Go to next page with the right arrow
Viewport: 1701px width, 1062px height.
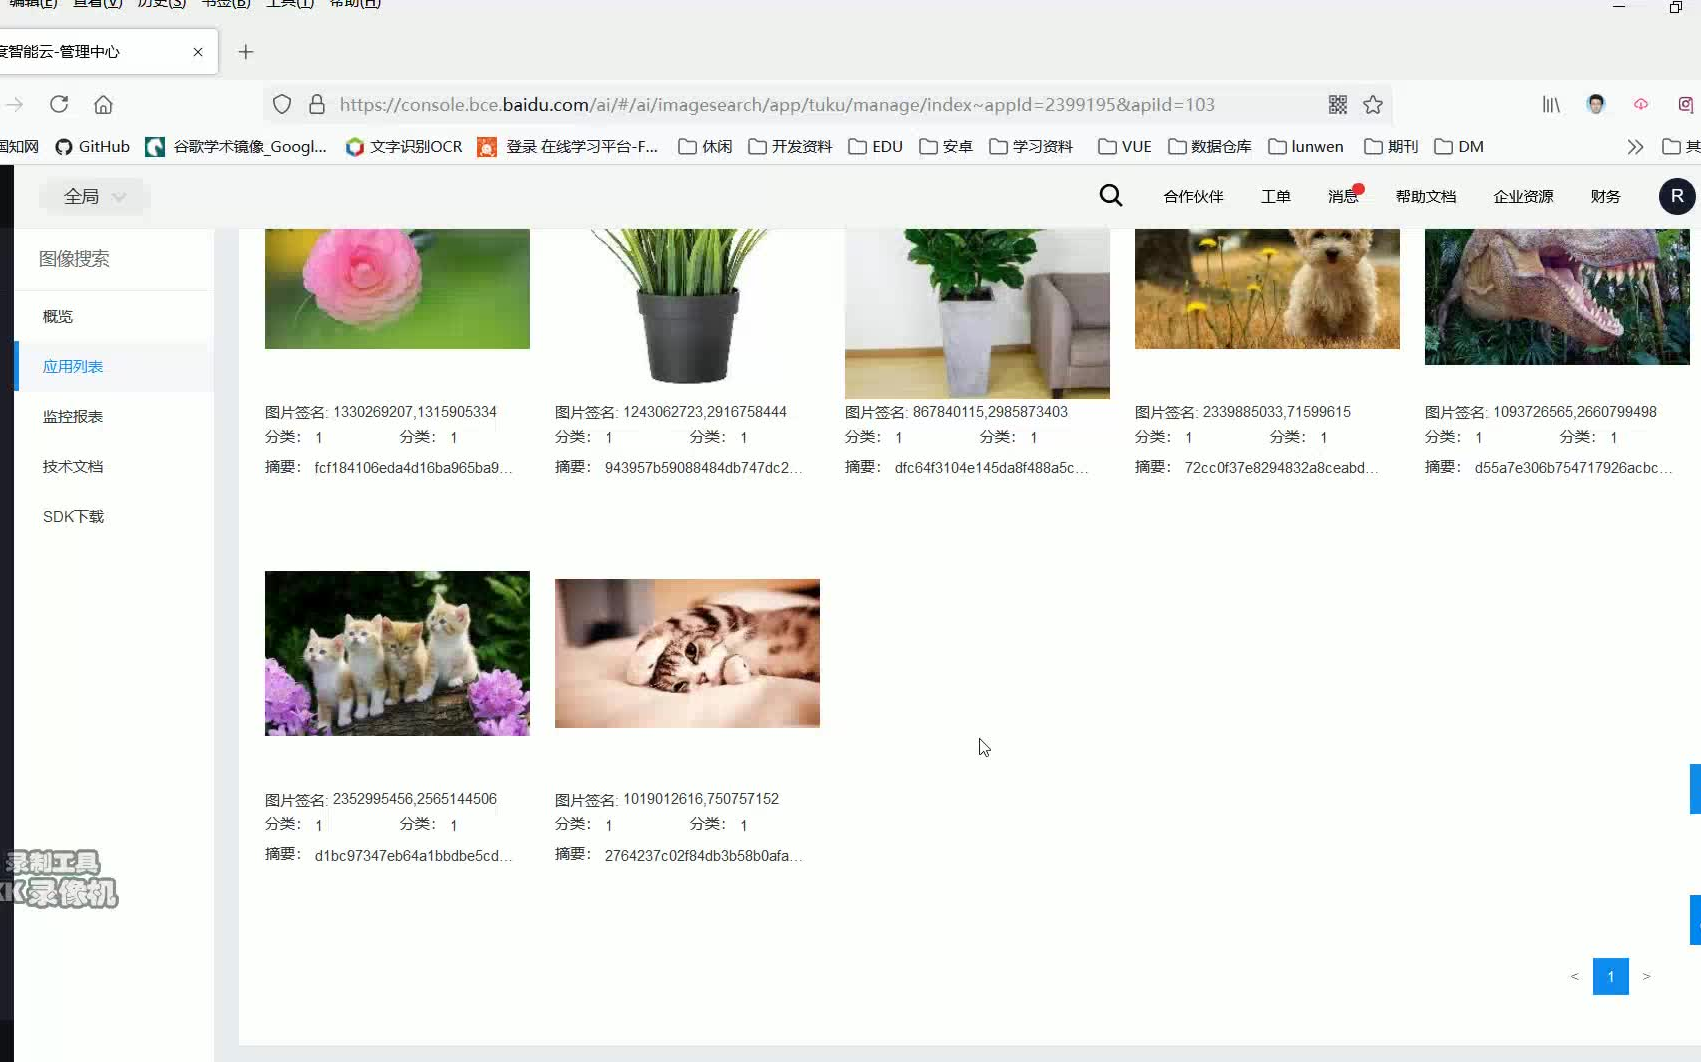(1646, 976)
